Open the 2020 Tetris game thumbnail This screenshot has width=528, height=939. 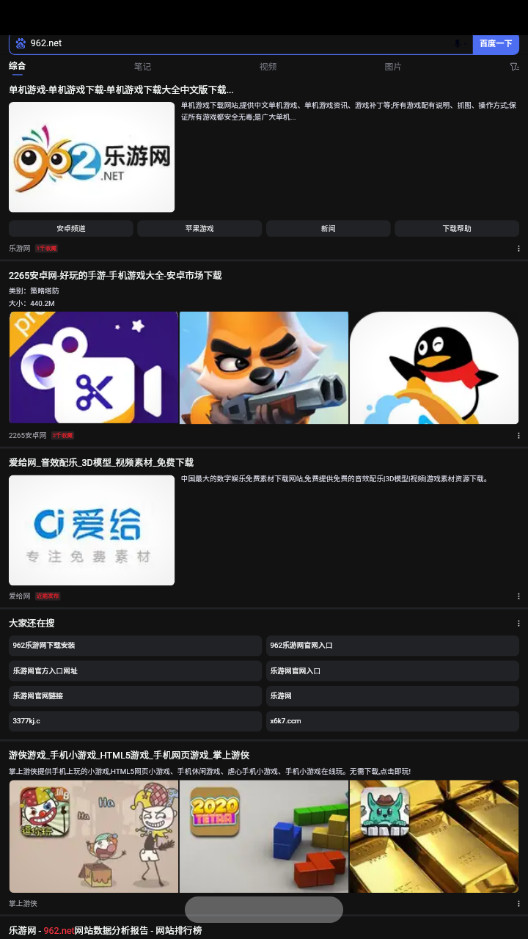click(264, 837)
